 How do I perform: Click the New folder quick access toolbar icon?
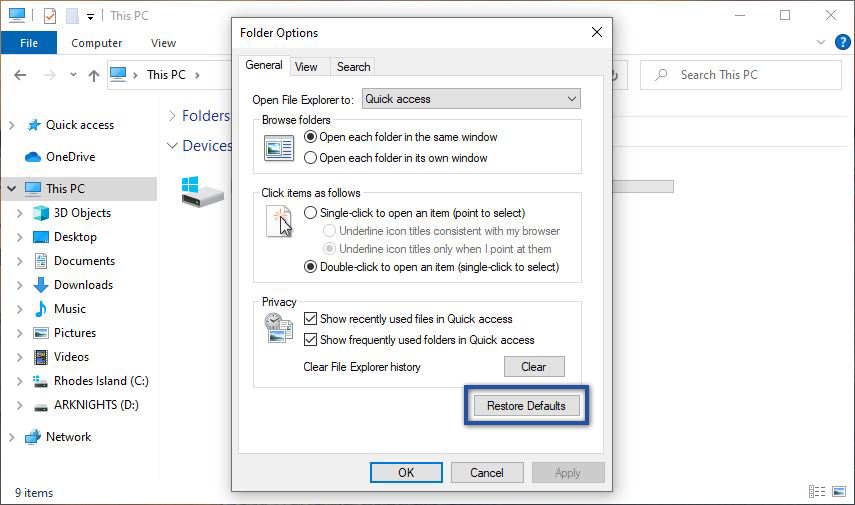coord(72,16)
